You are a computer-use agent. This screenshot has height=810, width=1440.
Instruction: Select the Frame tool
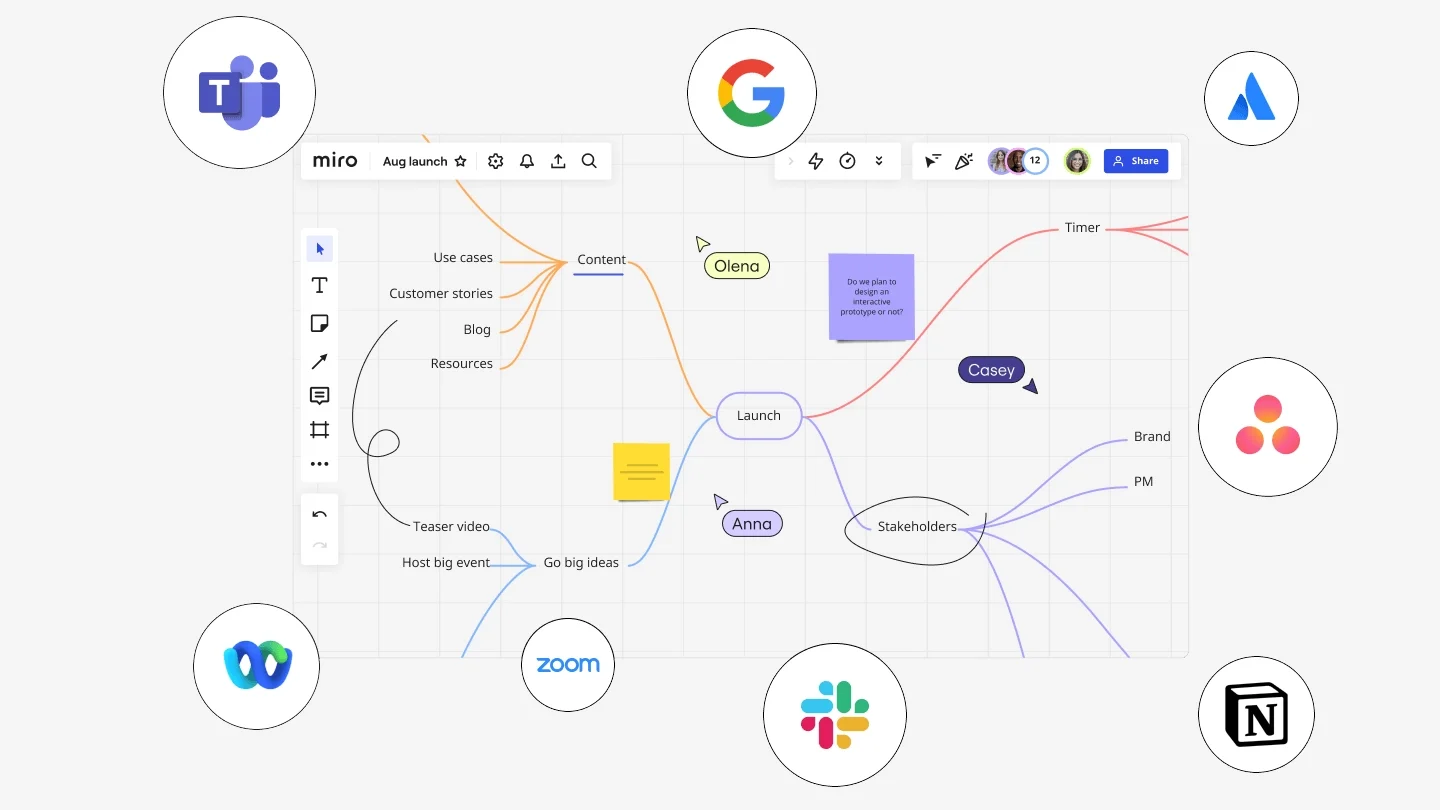point(320,430)
